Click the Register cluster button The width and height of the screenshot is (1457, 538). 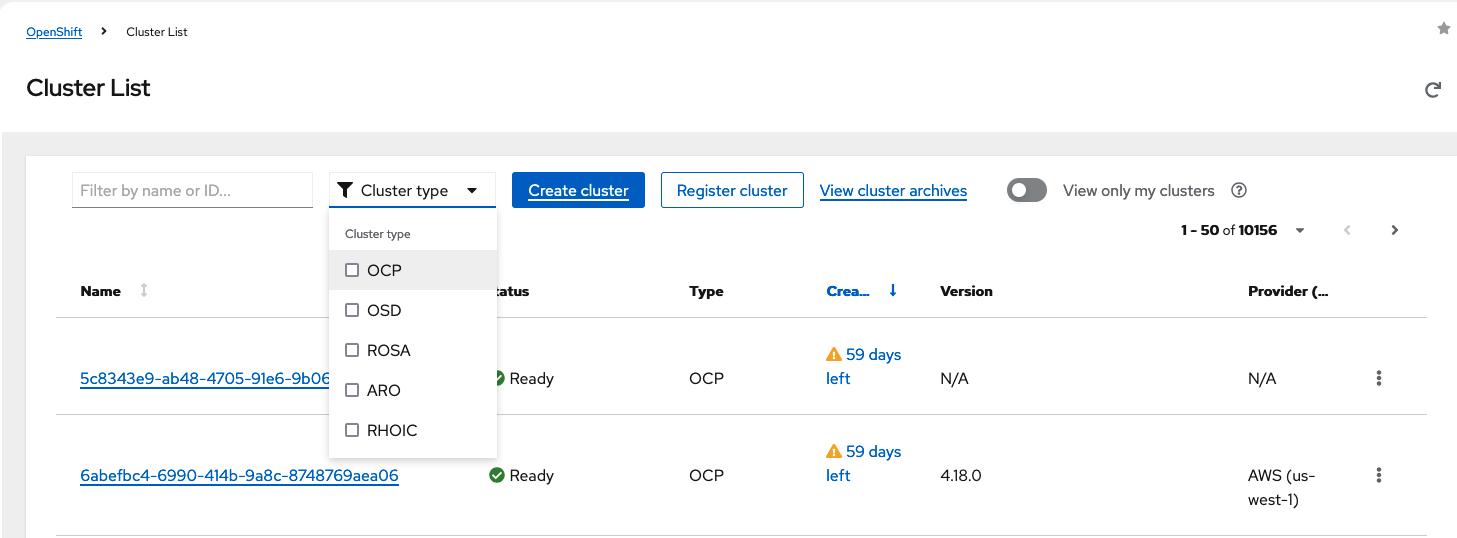[x=732, y=190]
